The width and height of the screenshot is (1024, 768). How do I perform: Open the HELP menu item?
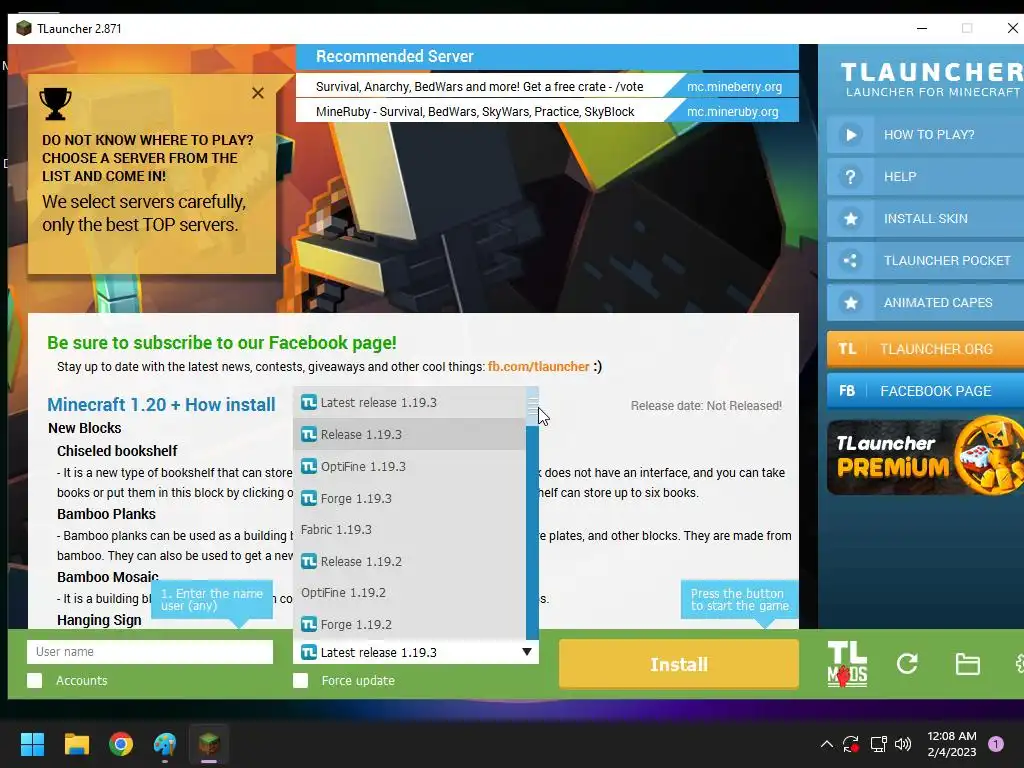925,177
